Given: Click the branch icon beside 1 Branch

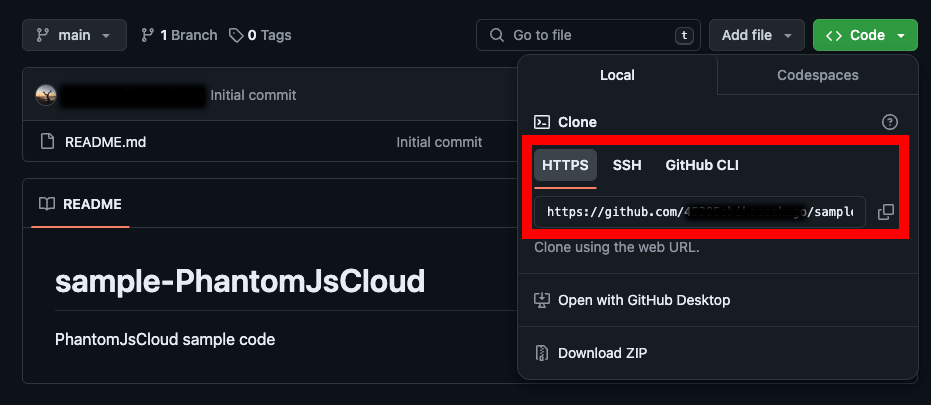Looking at the screenshot, I should click(x=149, y=35).
